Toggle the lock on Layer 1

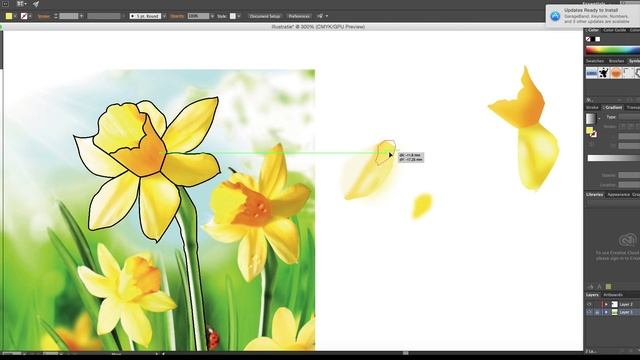coord(597,312)
